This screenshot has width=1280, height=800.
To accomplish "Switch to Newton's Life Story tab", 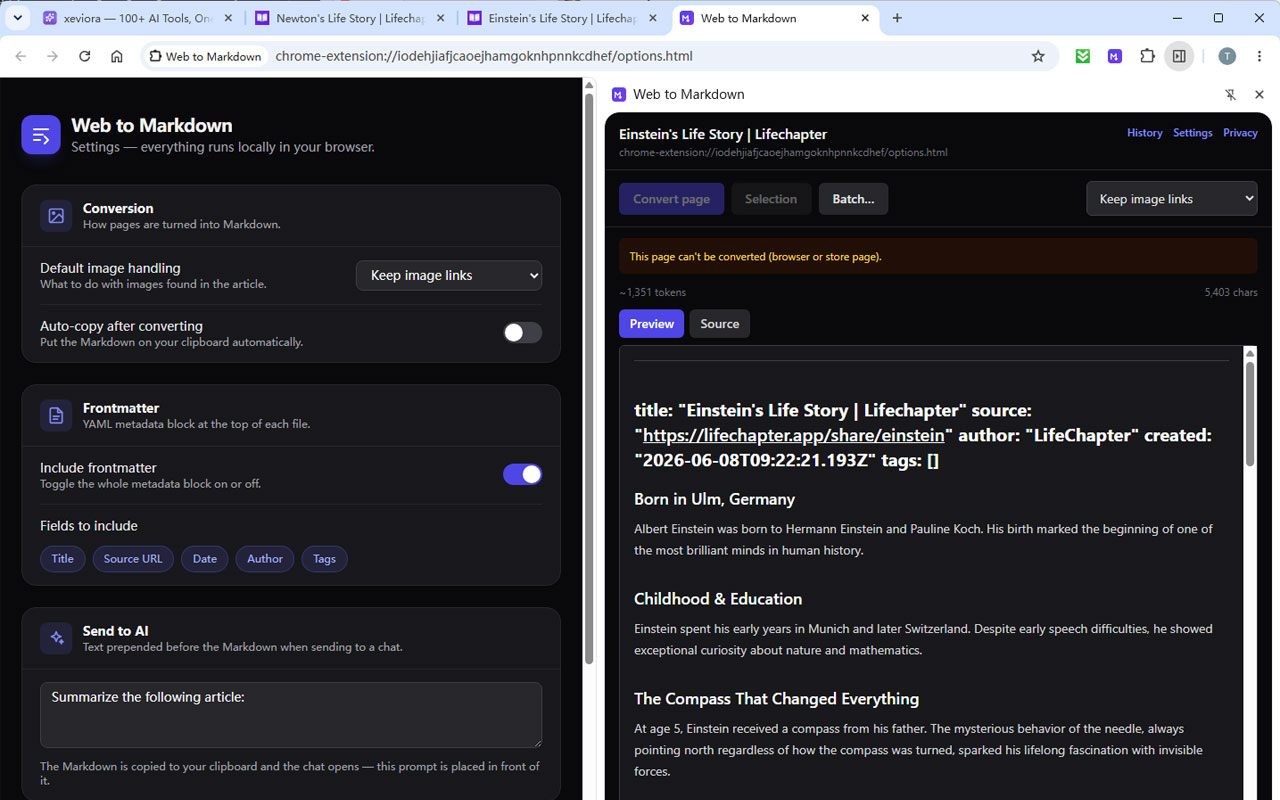I will (350, 18).
